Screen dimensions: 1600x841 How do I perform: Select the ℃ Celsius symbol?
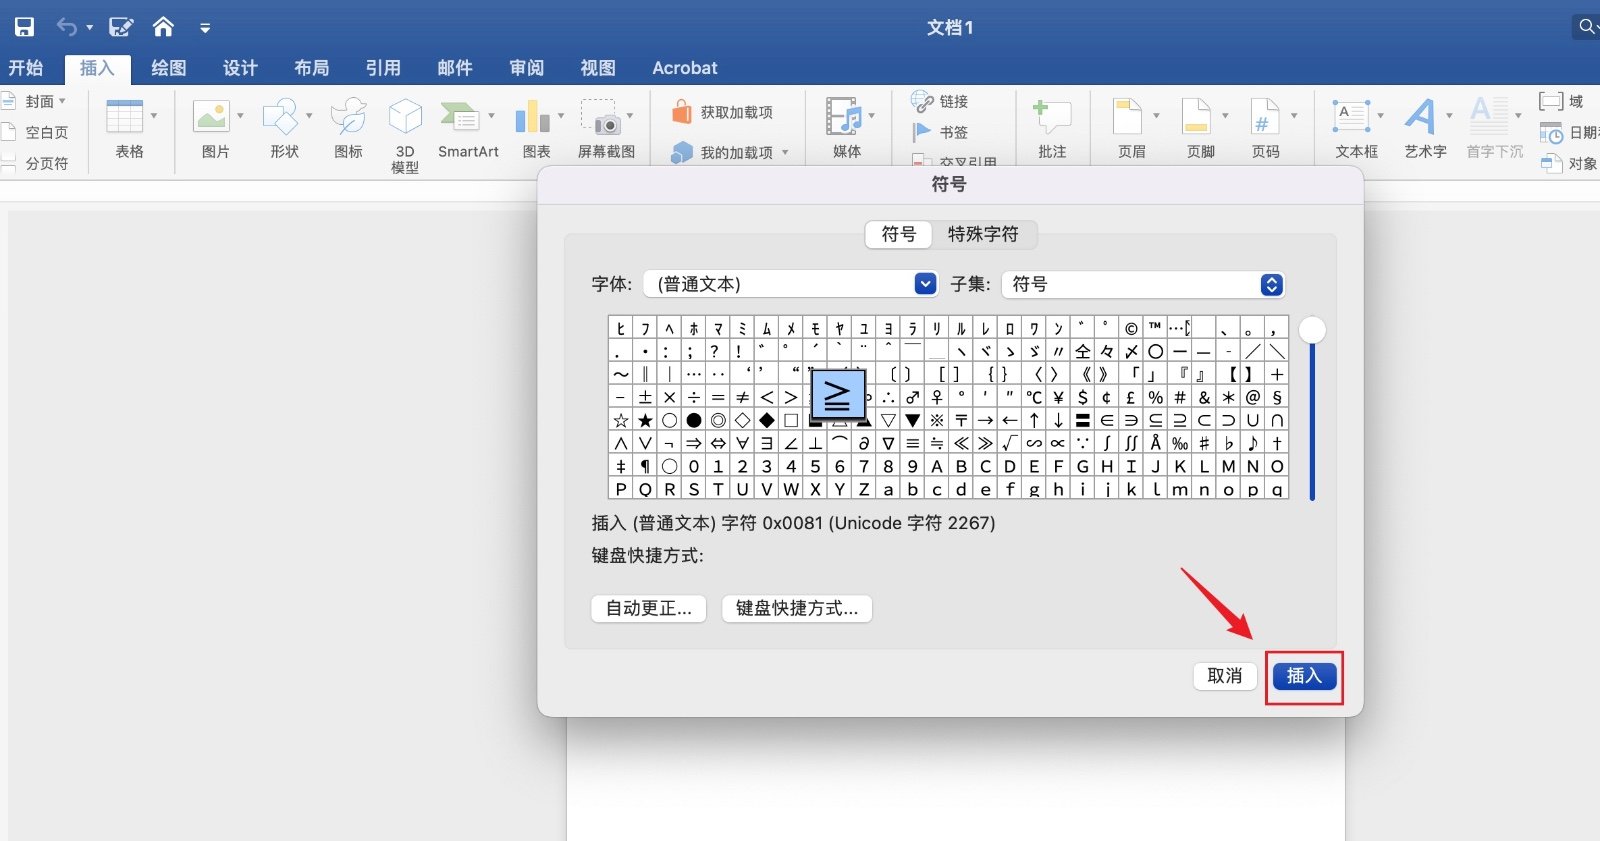point(1034,397)
